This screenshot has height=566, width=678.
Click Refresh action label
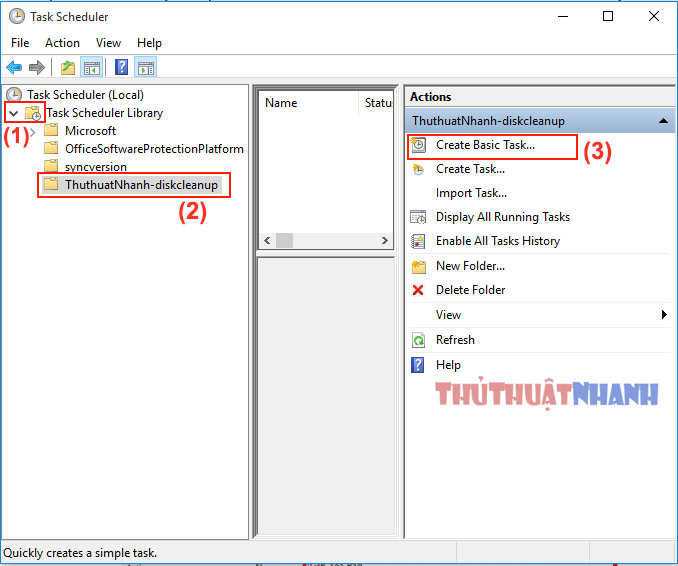[x=455, y=340]
